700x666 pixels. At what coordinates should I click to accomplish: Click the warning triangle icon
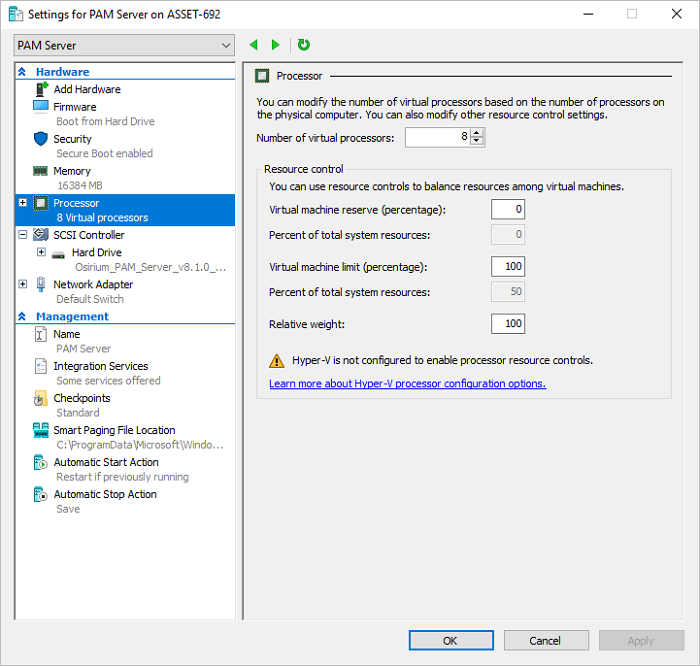[x=277, y=361]
